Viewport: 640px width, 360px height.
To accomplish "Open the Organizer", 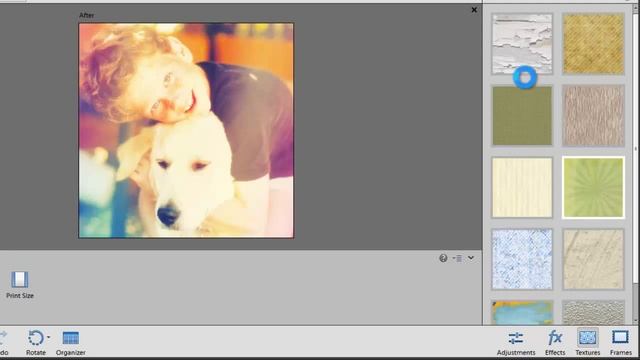I will (x=71, y=342).
